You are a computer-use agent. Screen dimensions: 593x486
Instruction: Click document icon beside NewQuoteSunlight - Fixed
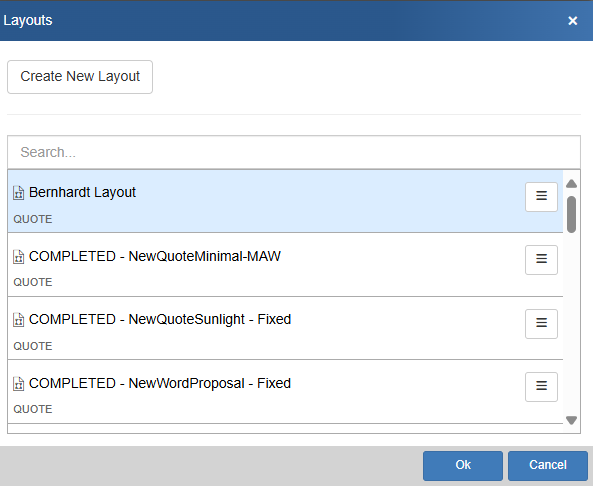click(x=19, y=320)
